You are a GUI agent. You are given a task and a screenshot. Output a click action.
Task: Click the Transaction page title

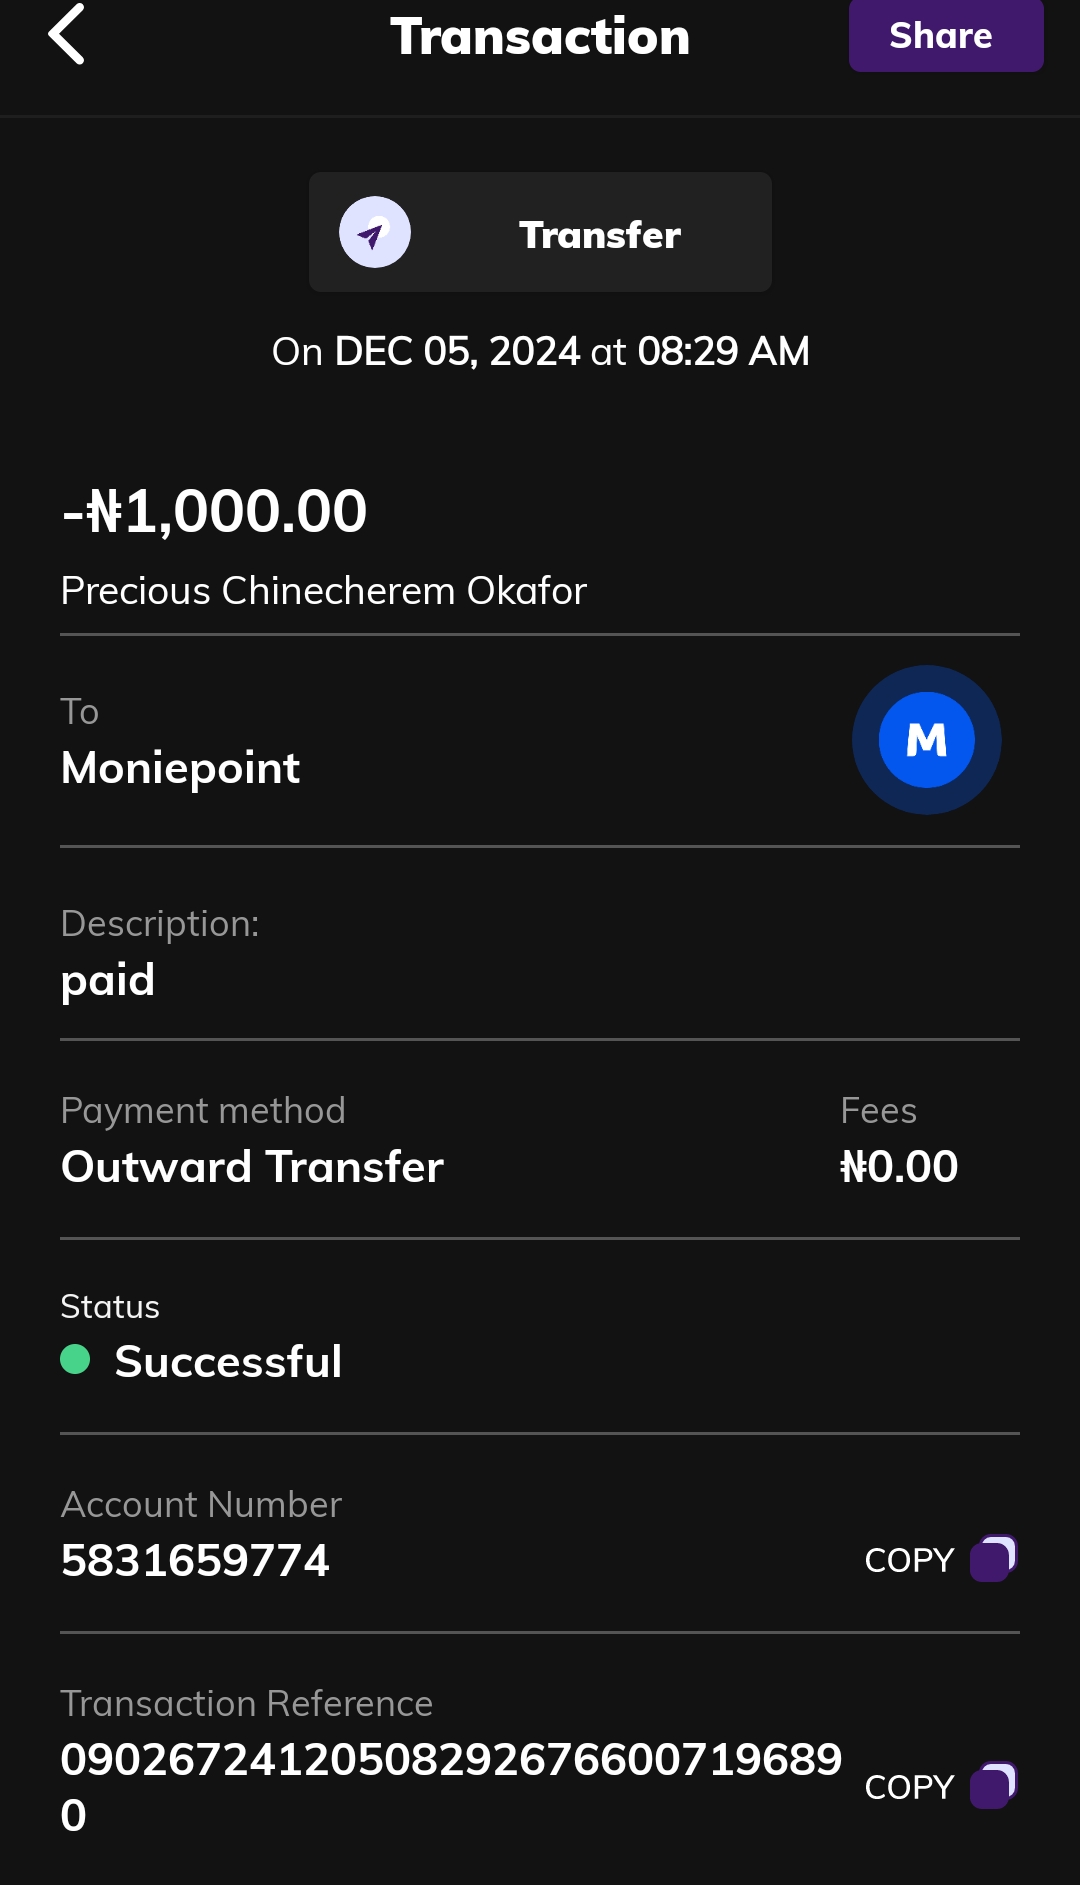pos(540,37)
